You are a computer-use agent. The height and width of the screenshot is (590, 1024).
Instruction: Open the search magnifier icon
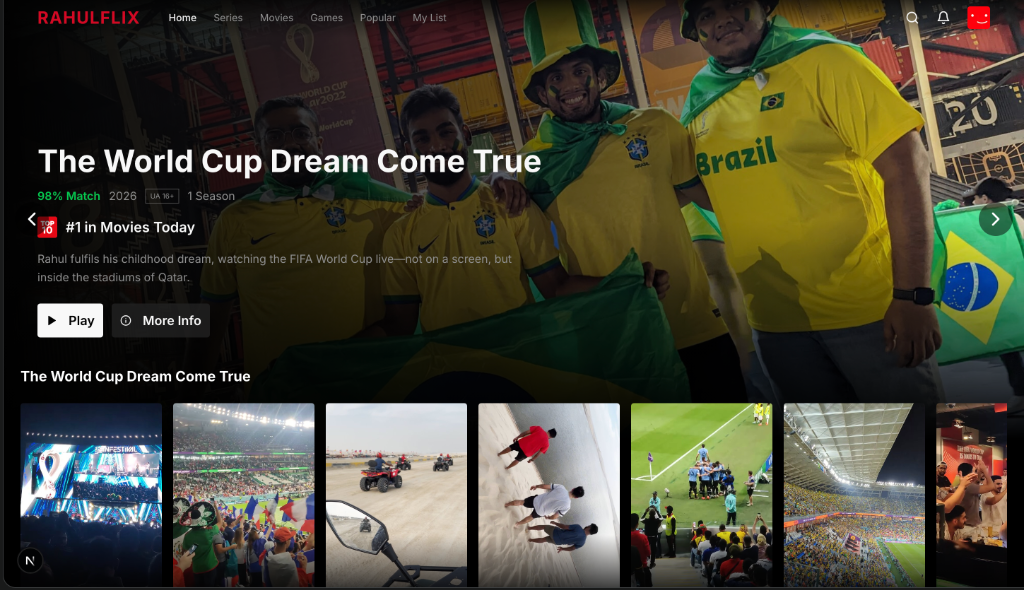tap(912, 18)
